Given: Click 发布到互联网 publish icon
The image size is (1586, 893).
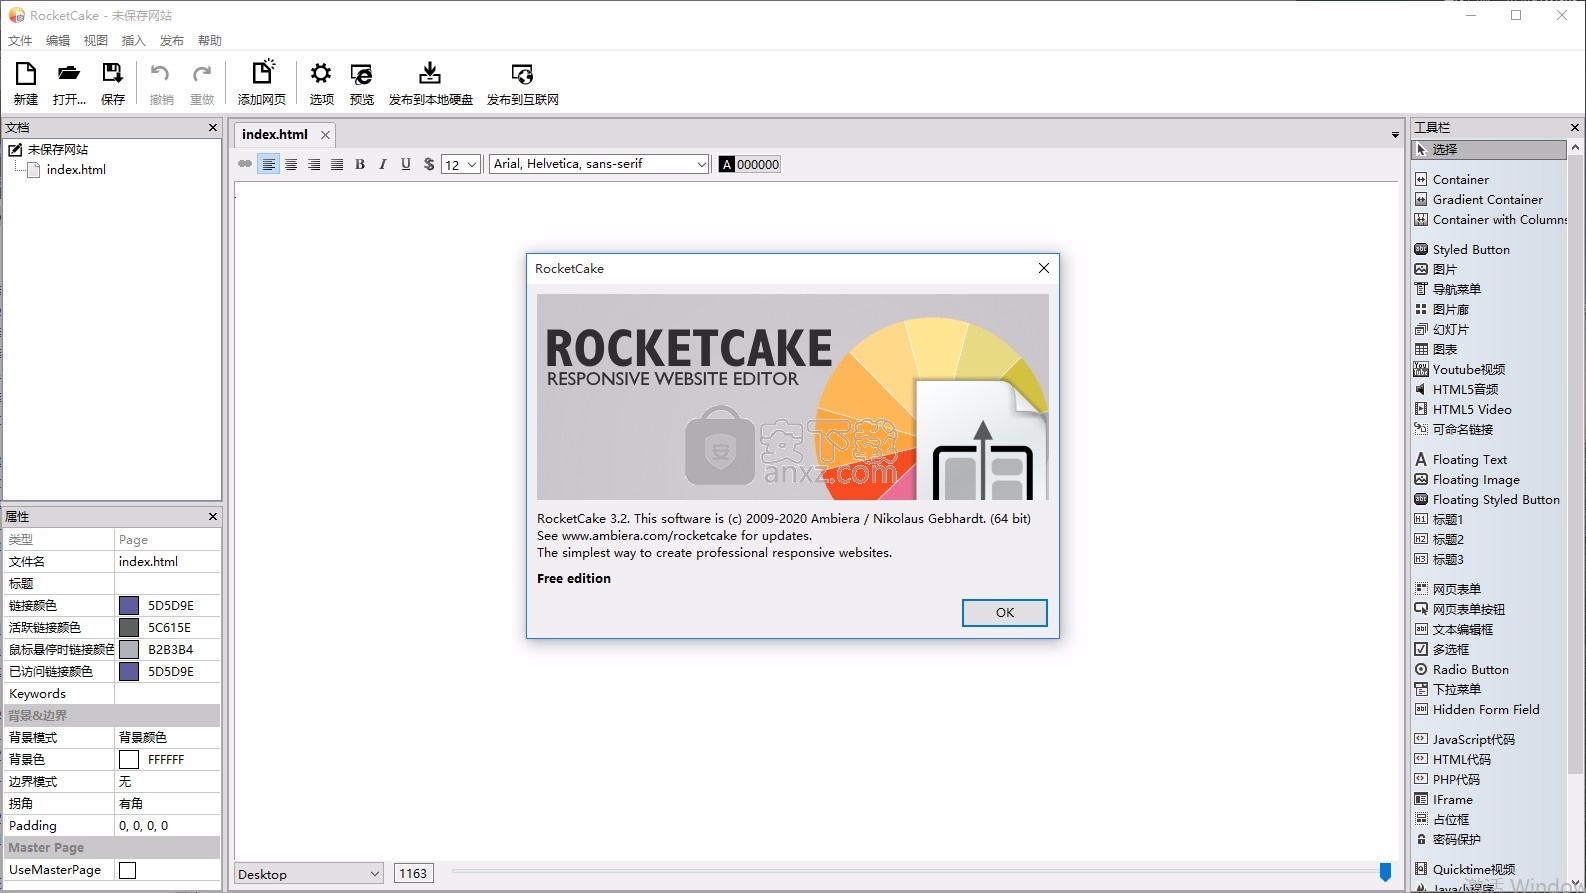Looking at the screenshot, I should [522, 83].
